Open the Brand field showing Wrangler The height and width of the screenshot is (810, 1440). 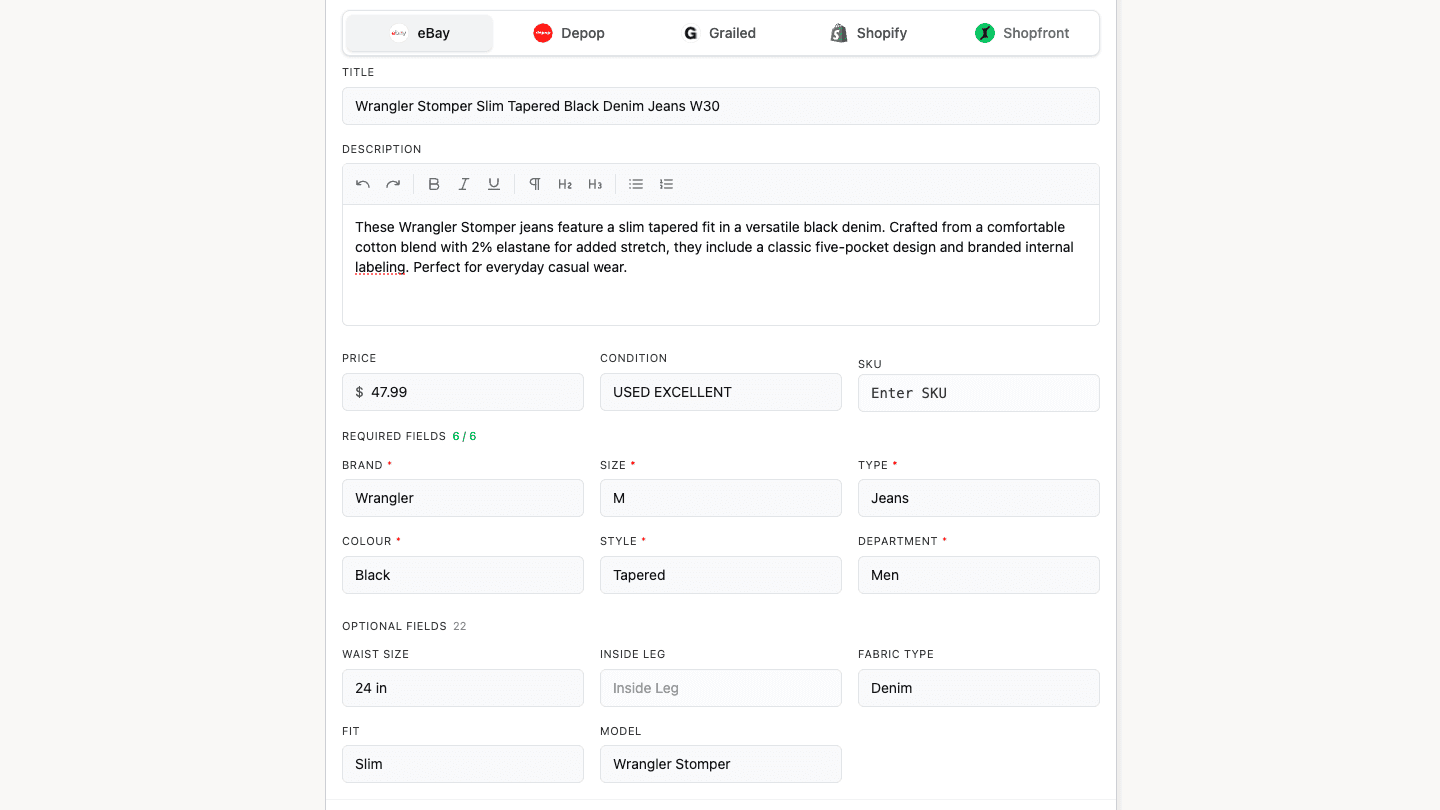click(x=463, y=498)
